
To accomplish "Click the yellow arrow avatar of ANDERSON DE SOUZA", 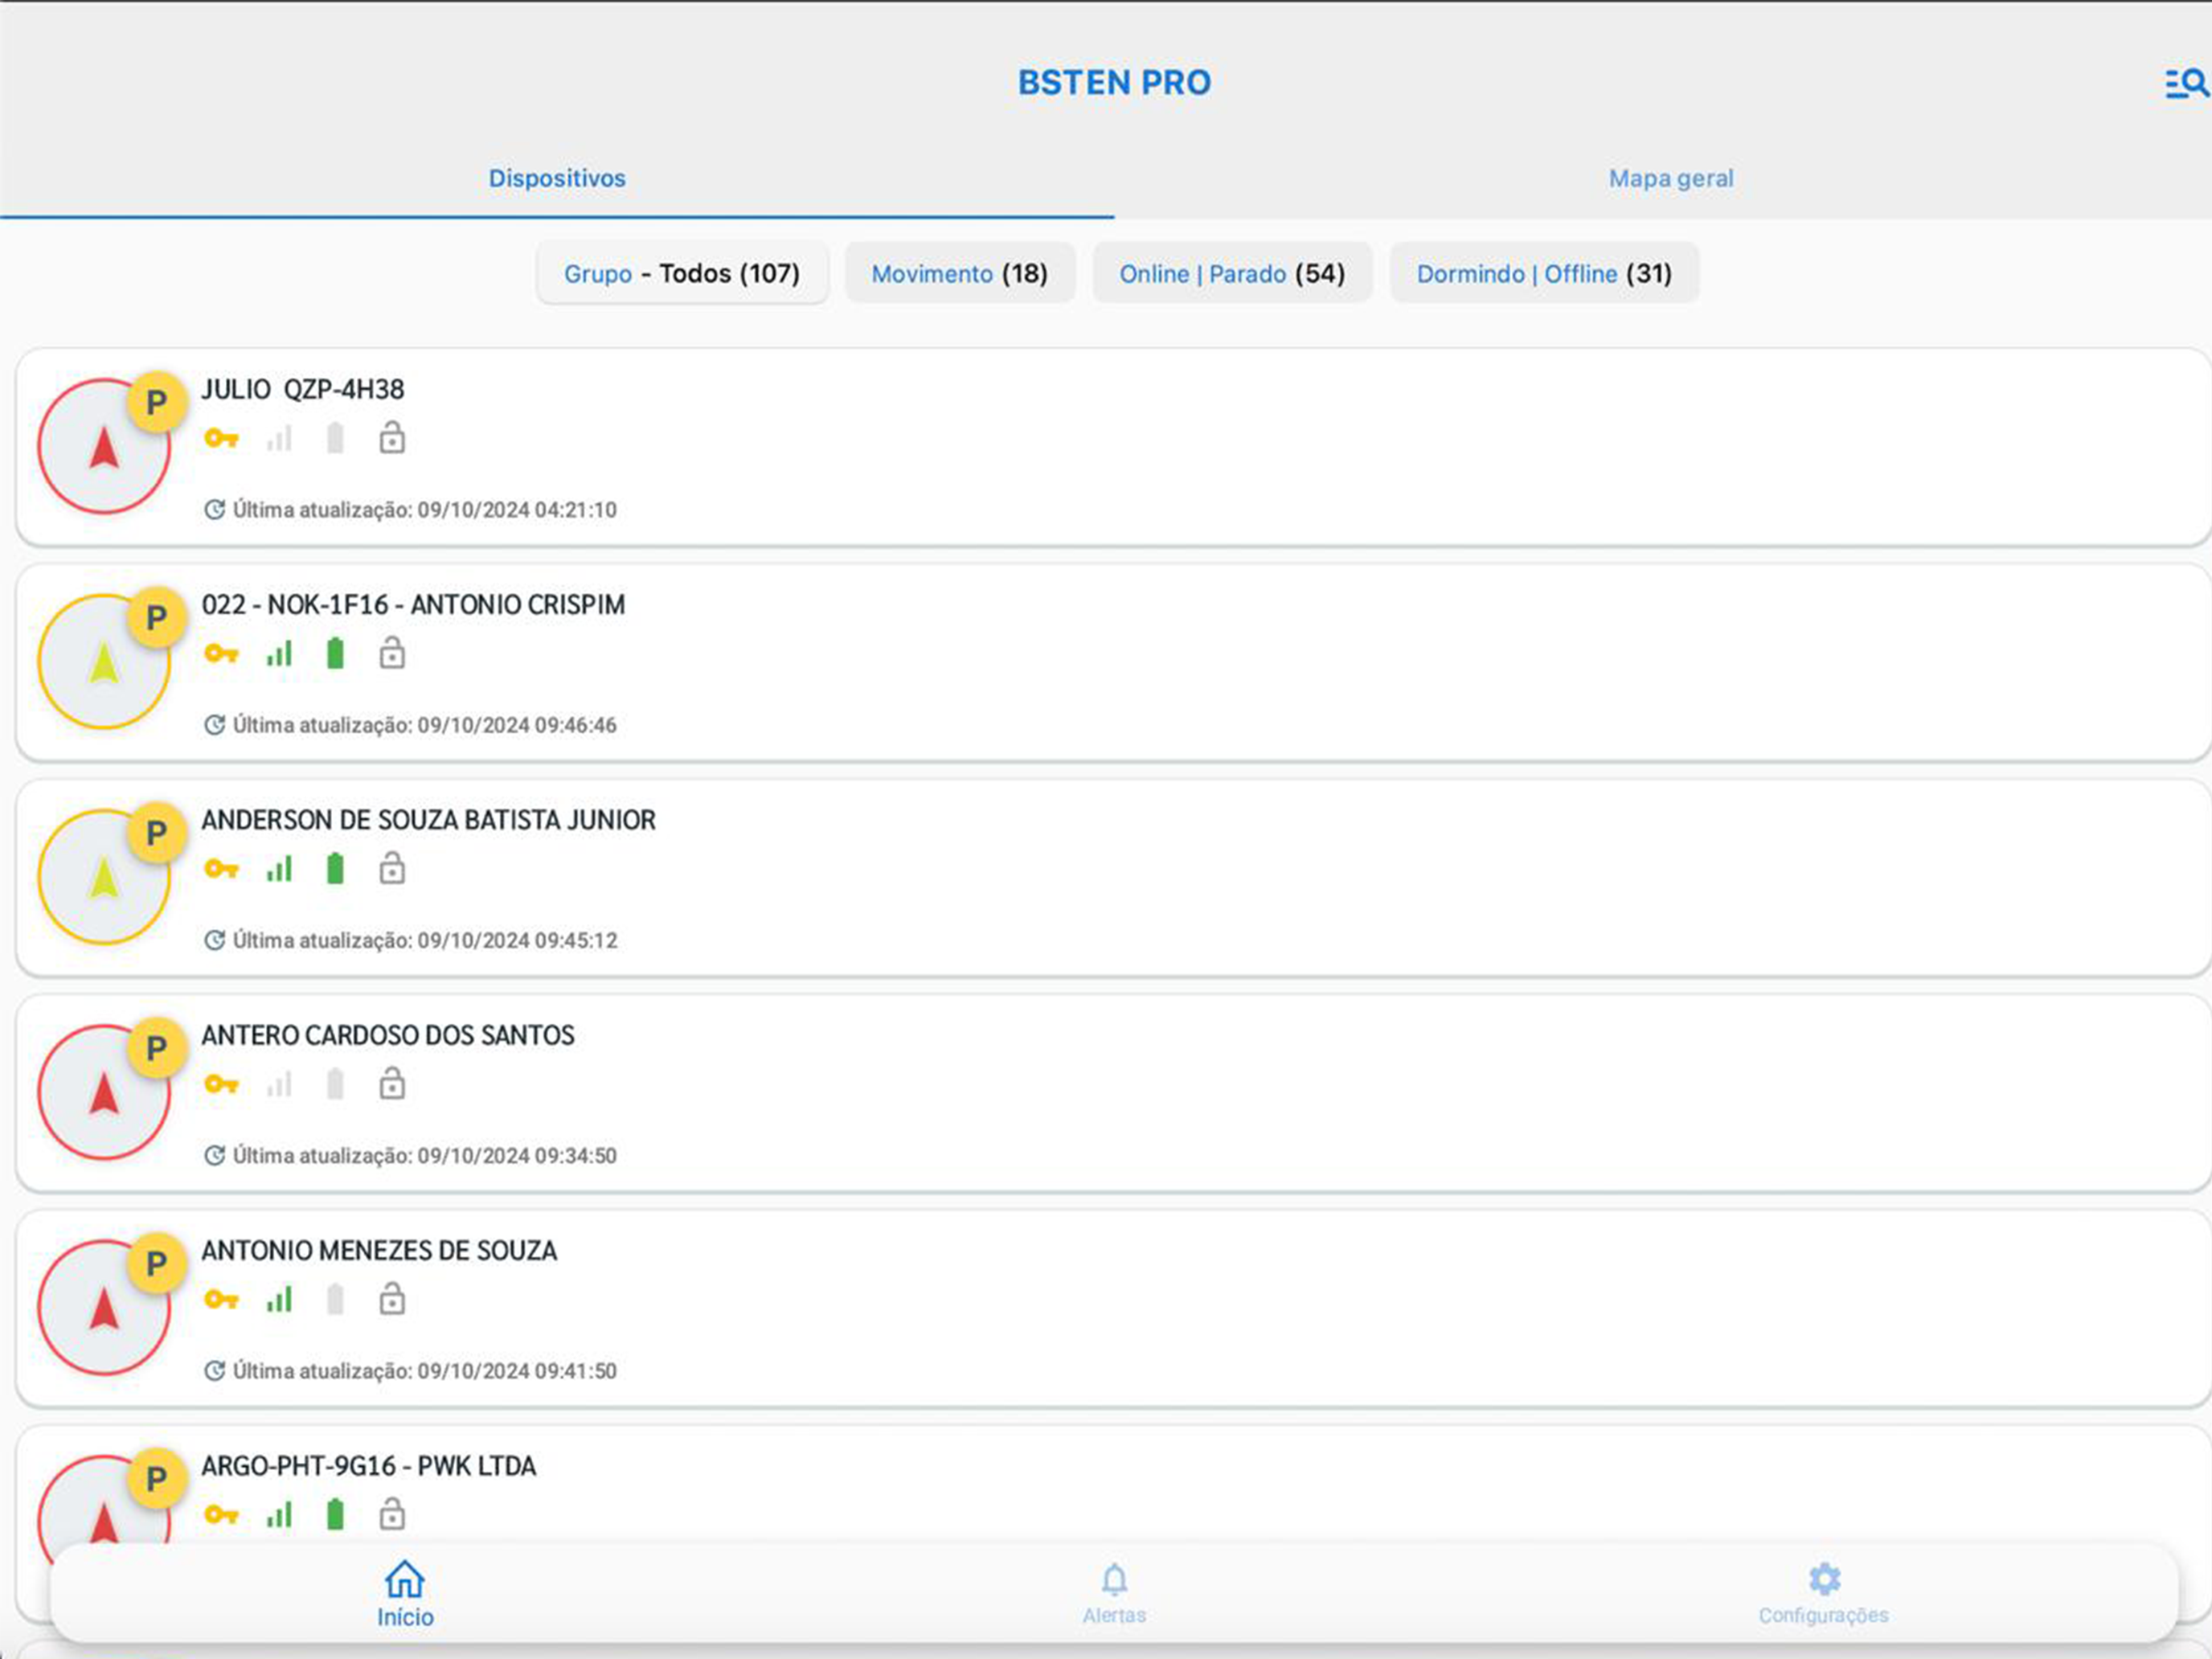I will point(104,877).
